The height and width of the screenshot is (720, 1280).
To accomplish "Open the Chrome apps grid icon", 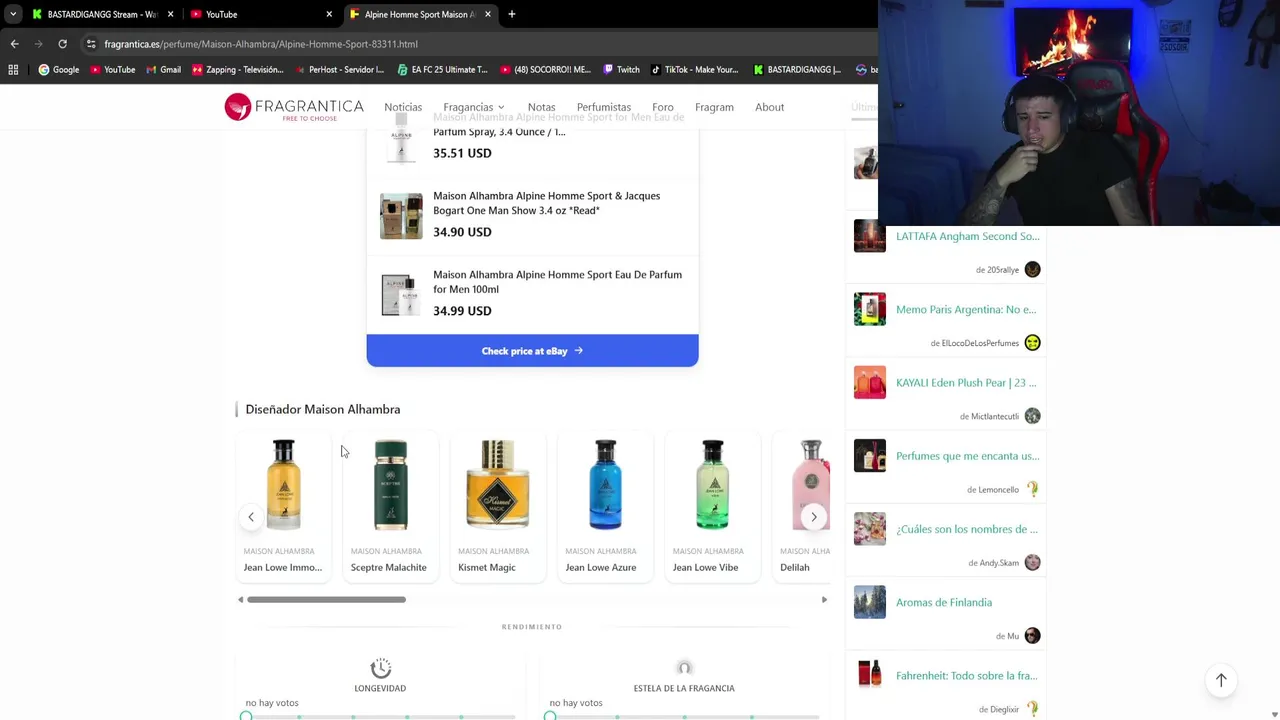I will (13, 70).
